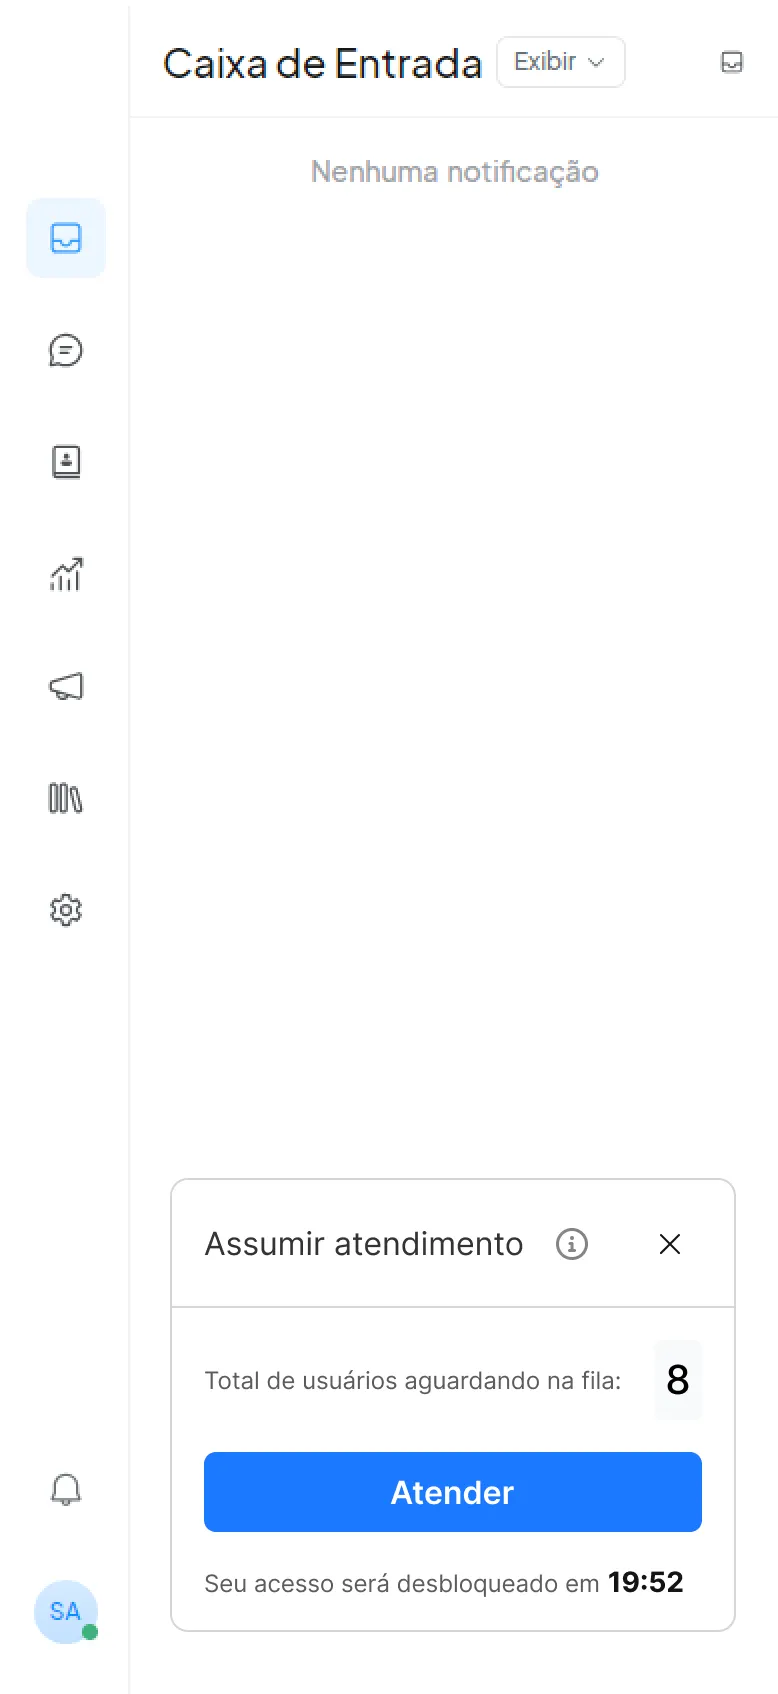Click the notifications bell icon
778x1694 pixels.
[x=66, y=1490]
